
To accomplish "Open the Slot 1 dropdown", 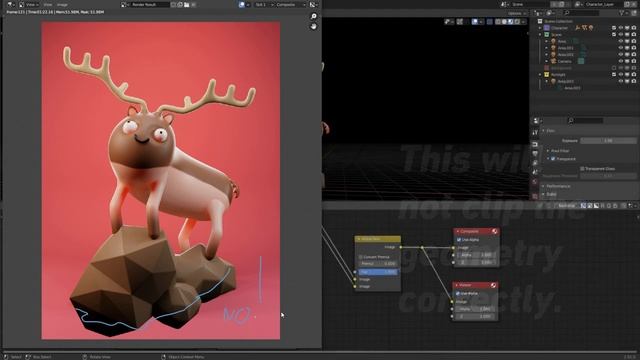I will point(264,4).
